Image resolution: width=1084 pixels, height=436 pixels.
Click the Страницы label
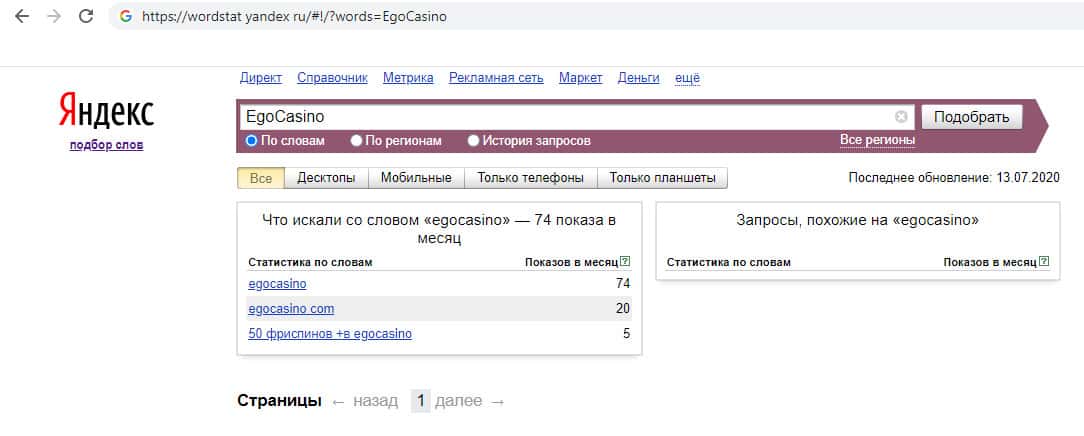[279, 401]
